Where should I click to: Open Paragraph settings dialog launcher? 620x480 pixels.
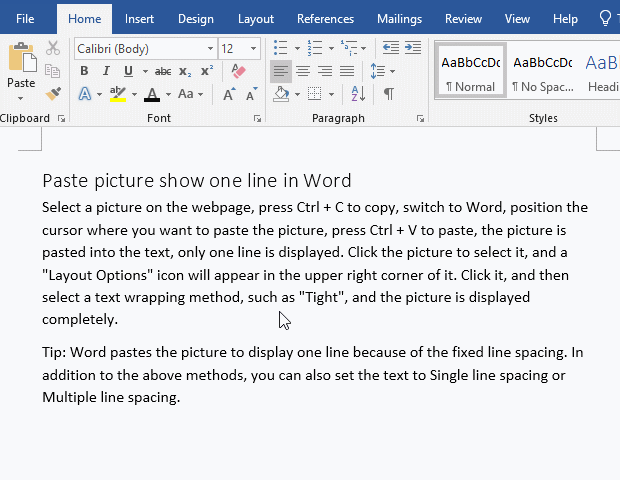point(420,118)
